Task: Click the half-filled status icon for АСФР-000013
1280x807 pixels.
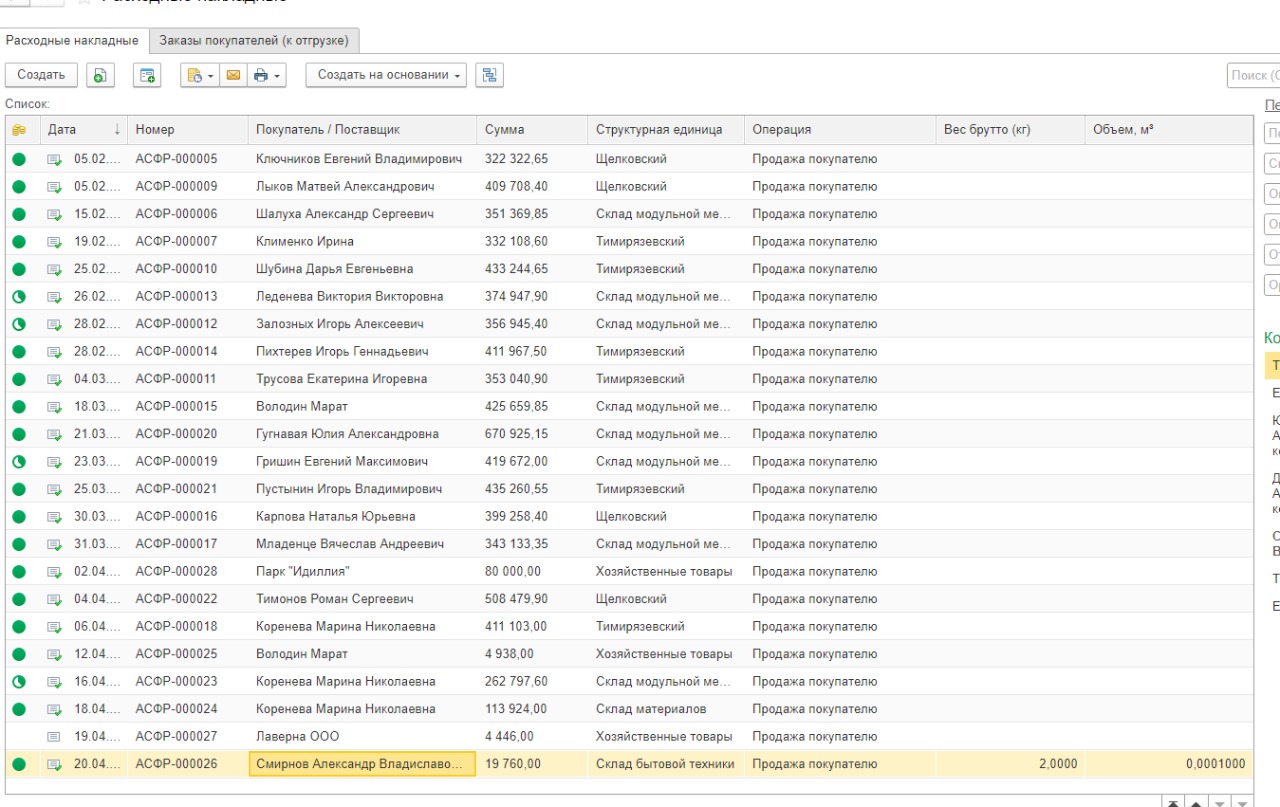Action: 19,296
